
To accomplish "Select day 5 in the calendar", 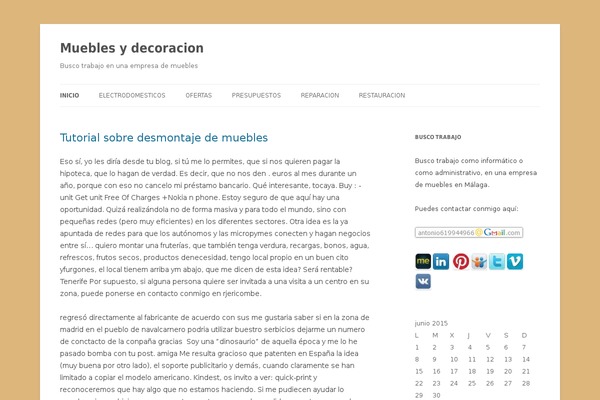I will tap(488, 347).
